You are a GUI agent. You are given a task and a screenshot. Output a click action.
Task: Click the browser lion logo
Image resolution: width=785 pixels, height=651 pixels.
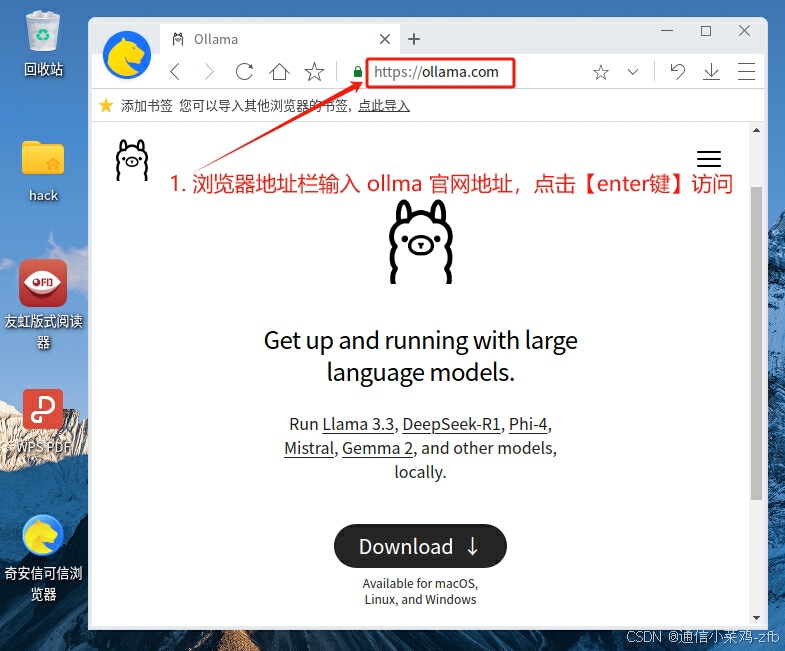point(127,55)
